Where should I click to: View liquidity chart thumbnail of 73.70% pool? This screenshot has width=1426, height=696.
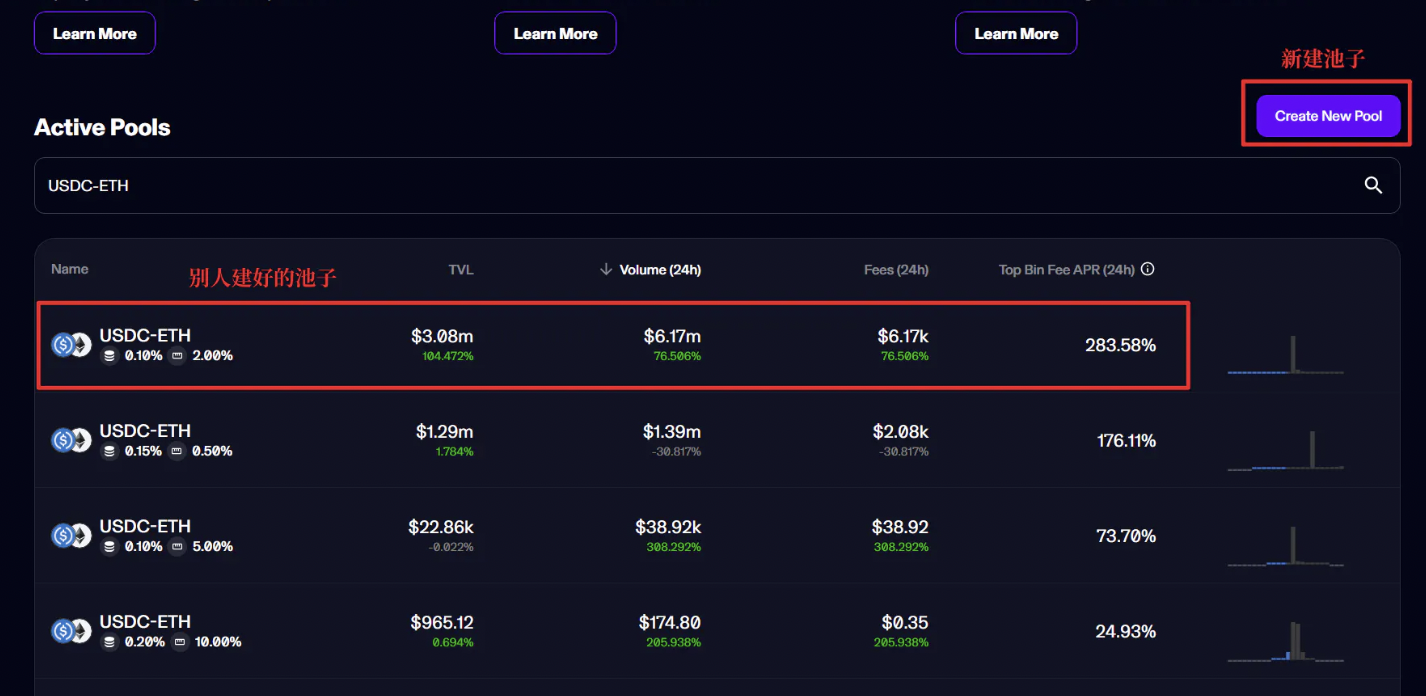pos(1286,541)
